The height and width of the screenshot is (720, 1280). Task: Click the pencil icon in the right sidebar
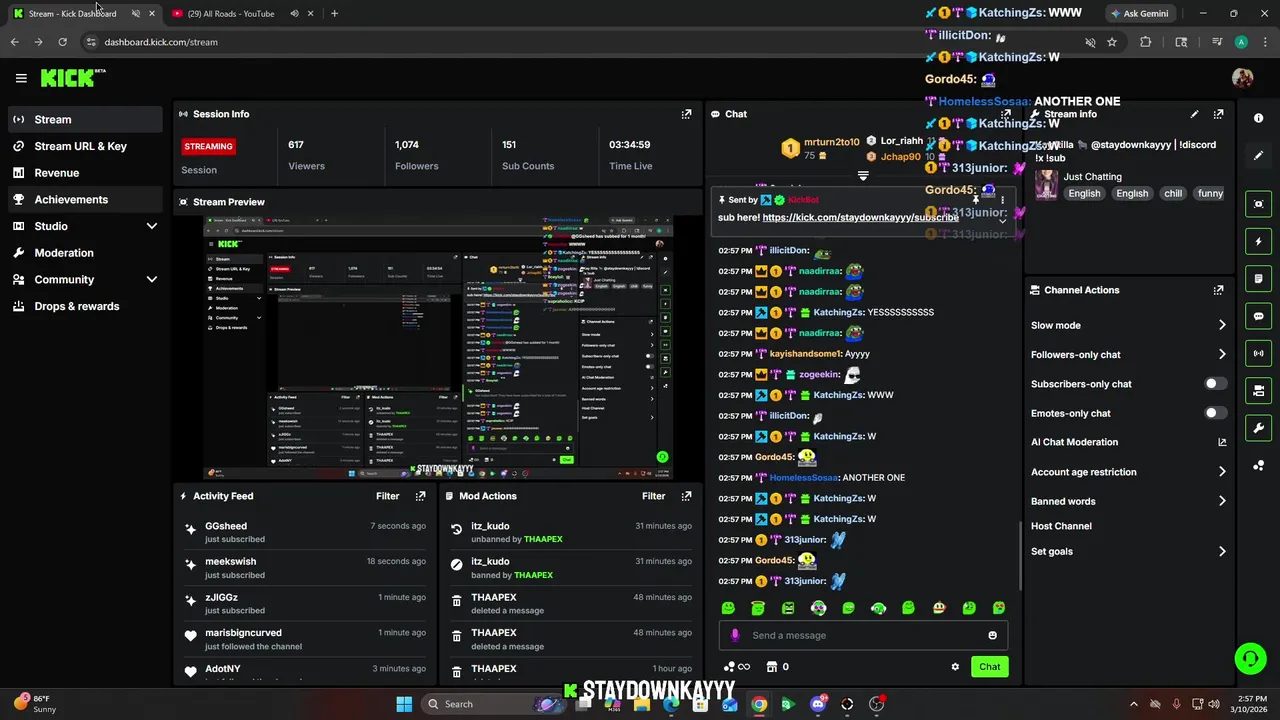[x=1258, y=156]
